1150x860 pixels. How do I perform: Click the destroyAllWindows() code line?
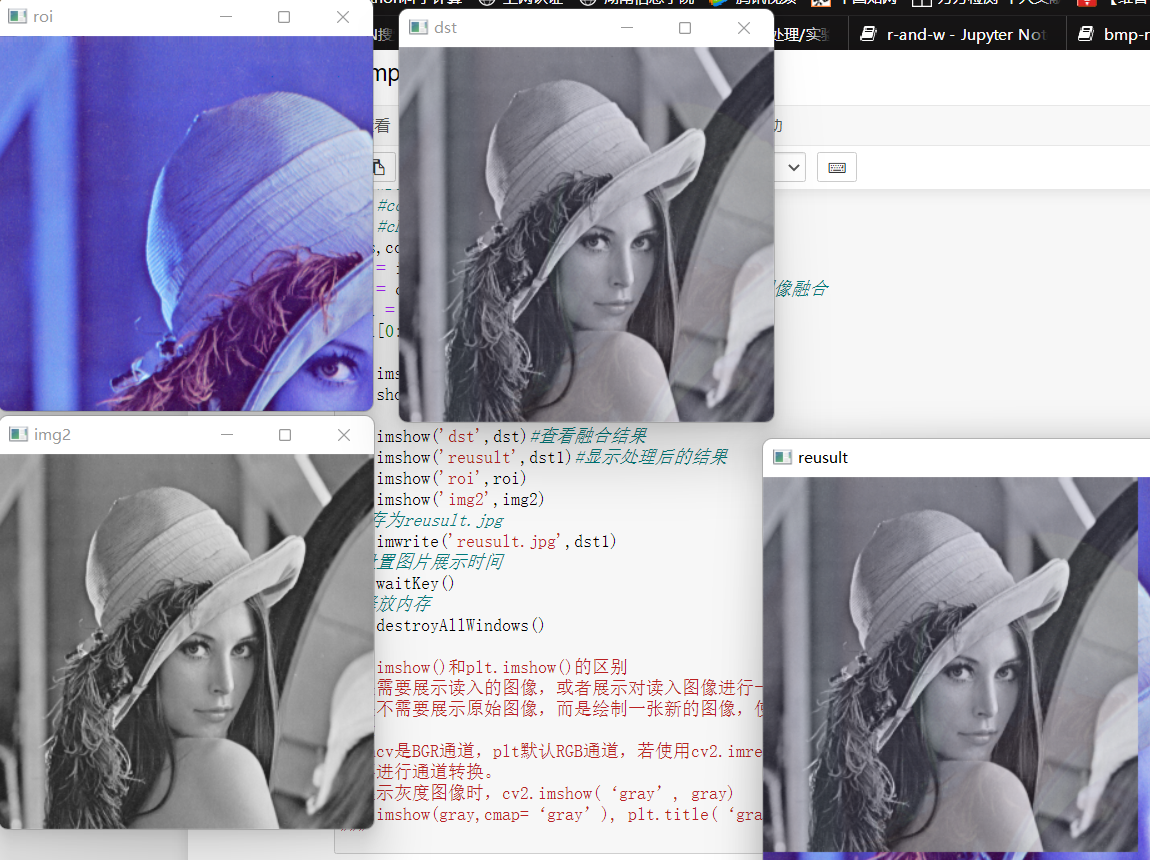click(460, 625)
